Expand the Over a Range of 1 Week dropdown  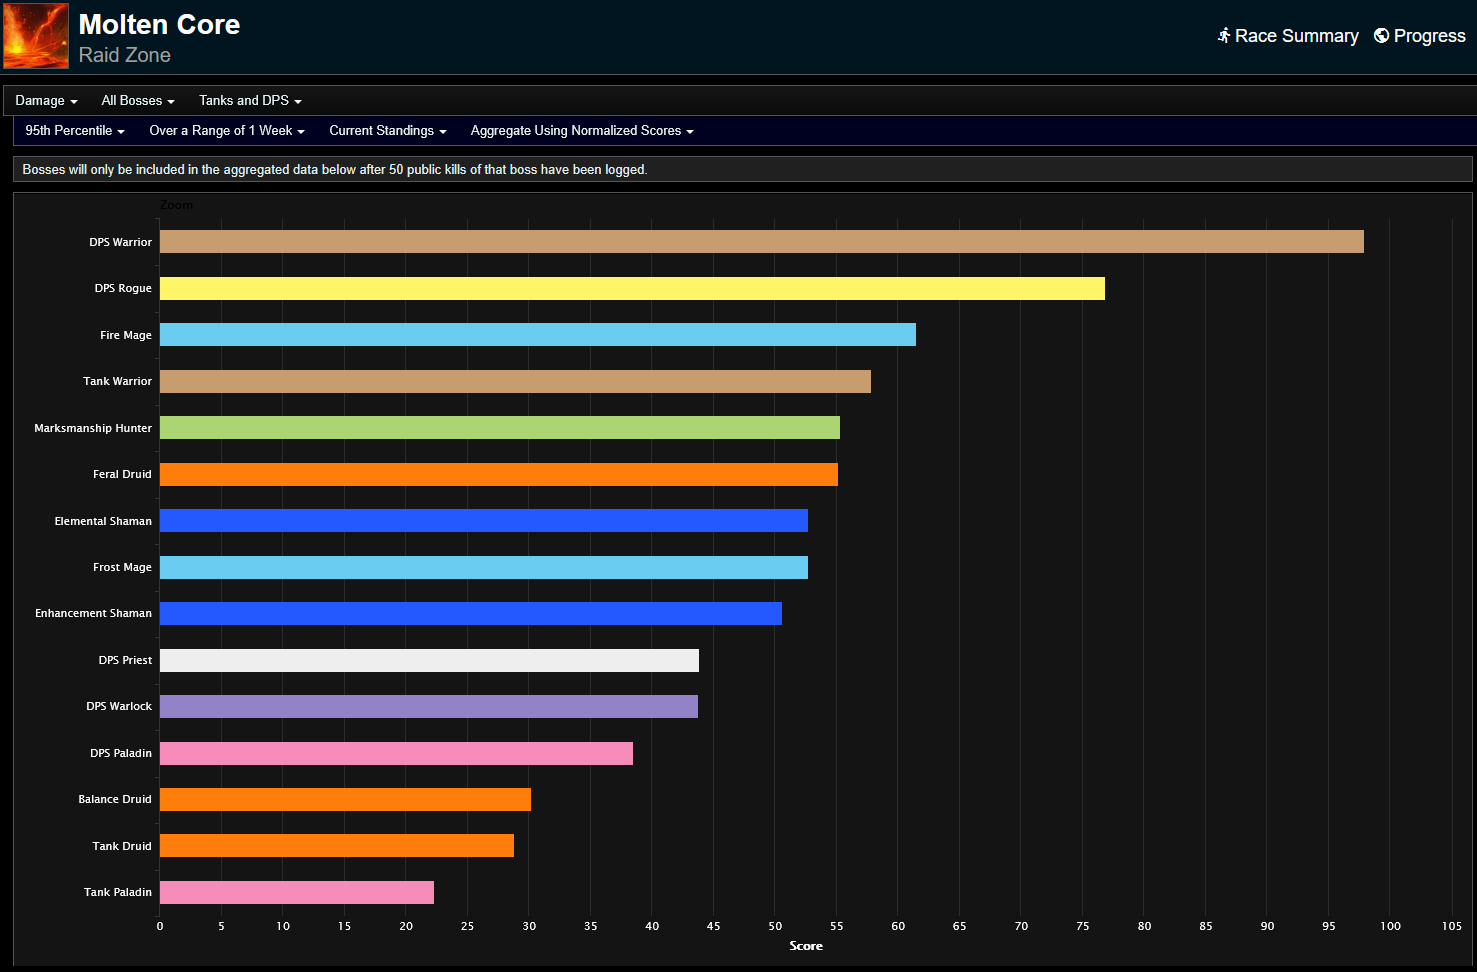point(226,130)
